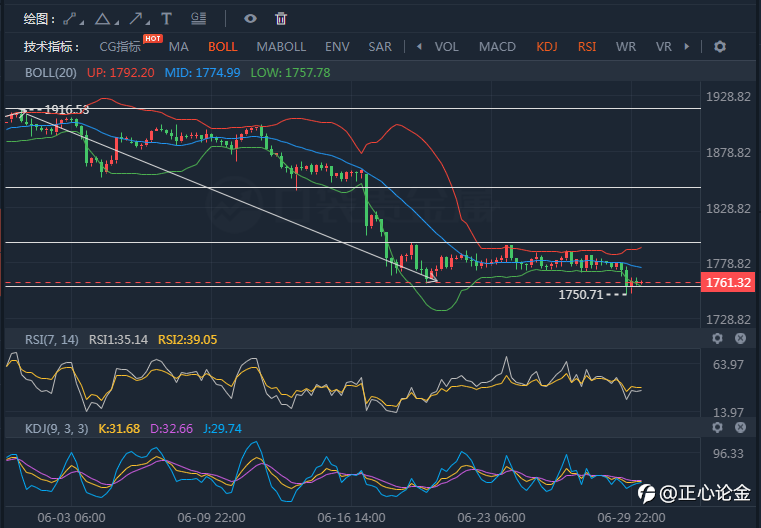Toggle the RSI sub-indicator
761x528 pixels.
click(587, 47)
